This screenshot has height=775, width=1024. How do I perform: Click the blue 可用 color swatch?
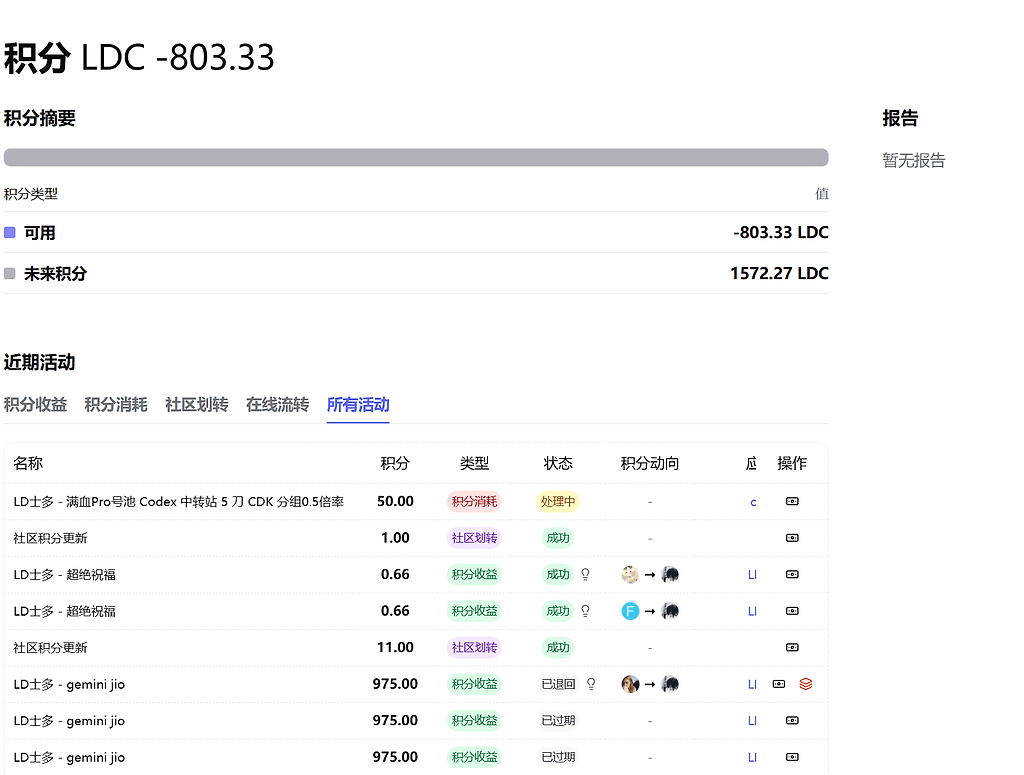10,232
